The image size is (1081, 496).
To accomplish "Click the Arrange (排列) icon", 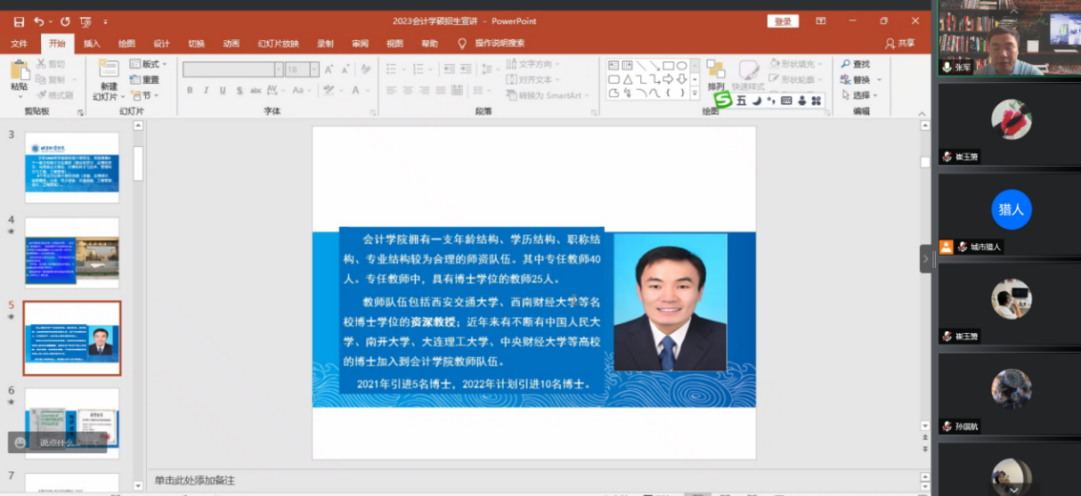I will click(716, 70).
